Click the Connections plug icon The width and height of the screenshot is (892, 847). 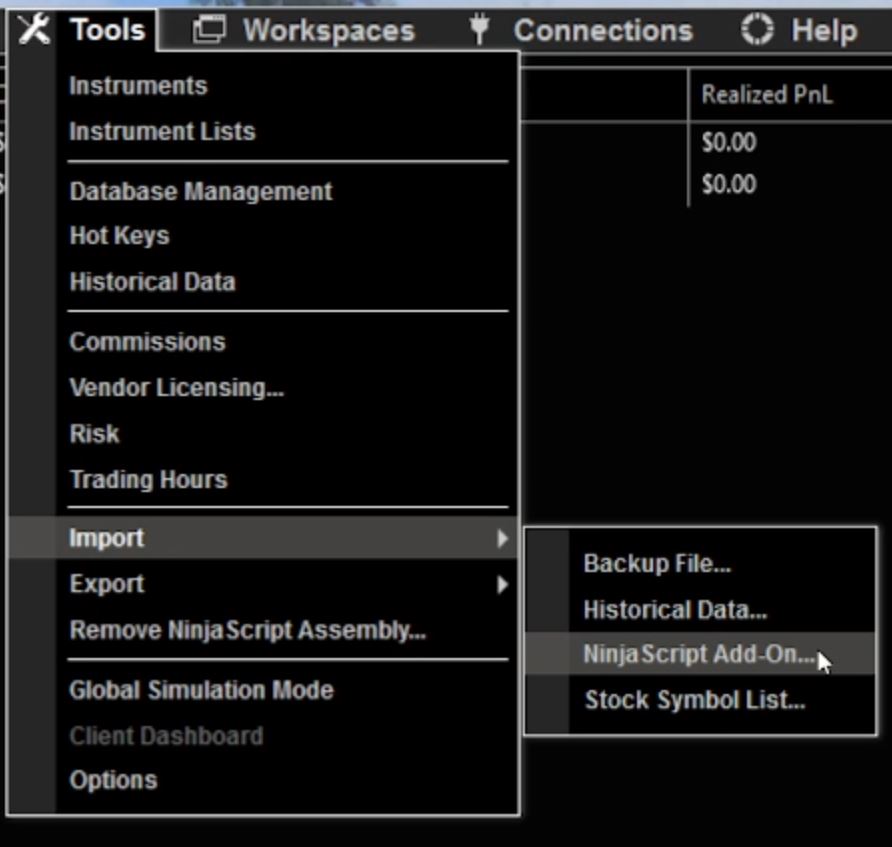point(479,29)
